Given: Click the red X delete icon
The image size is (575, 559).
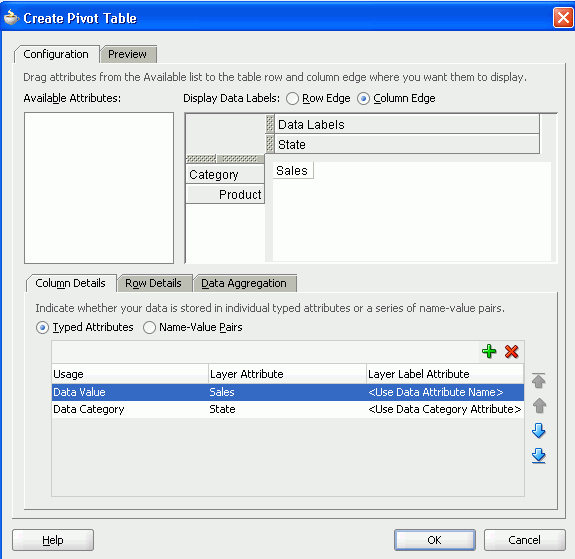Looking at the screenshot, I should pos(511,351).
